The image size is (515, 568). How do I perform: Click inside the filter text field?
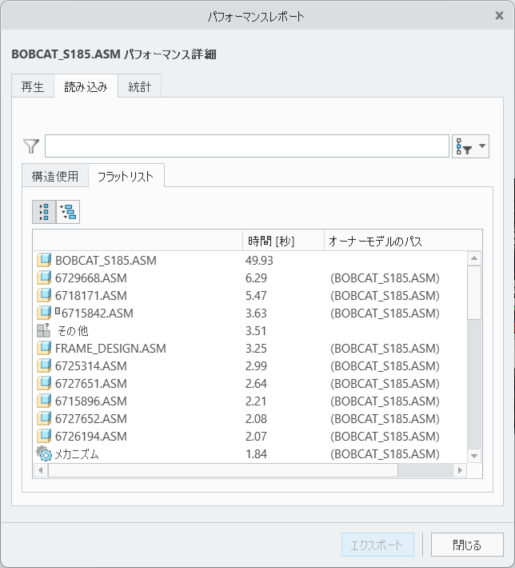247,146
